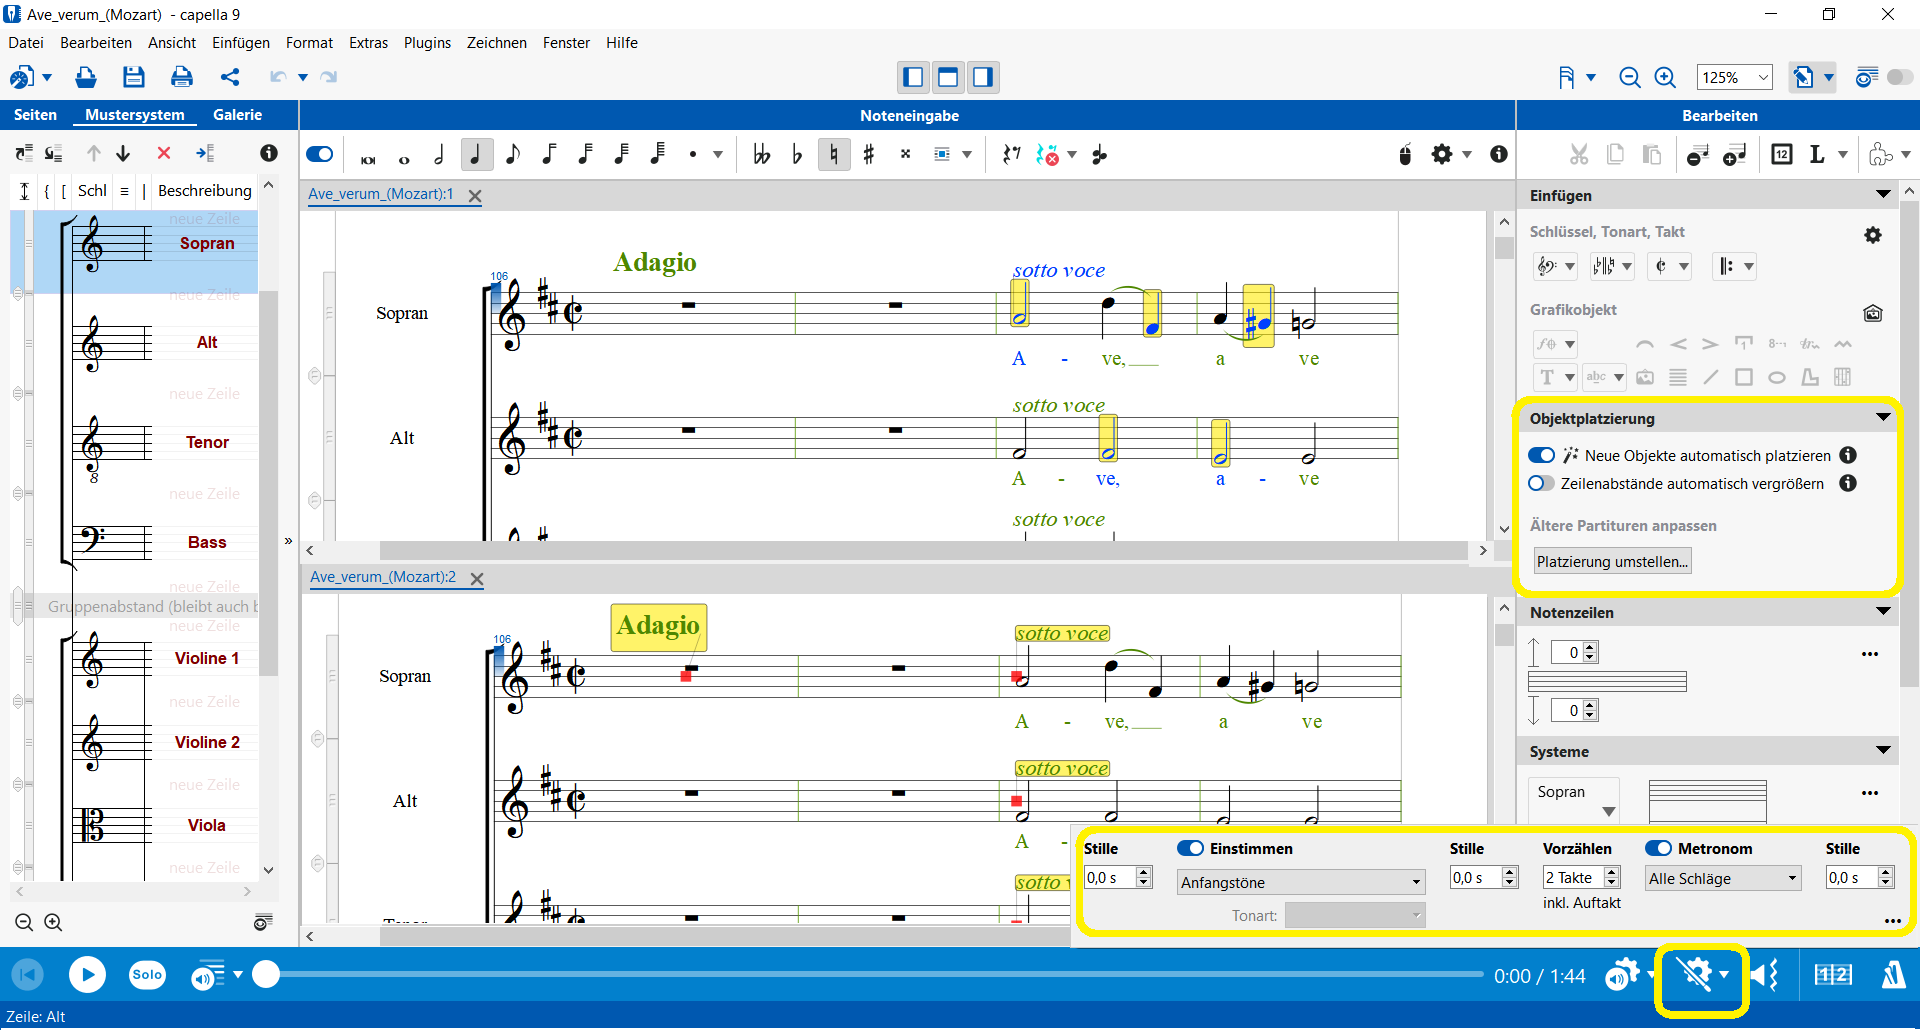Open the Einfügen menu
This screenshot has width=1926, height=1030.
click(241, 43)
